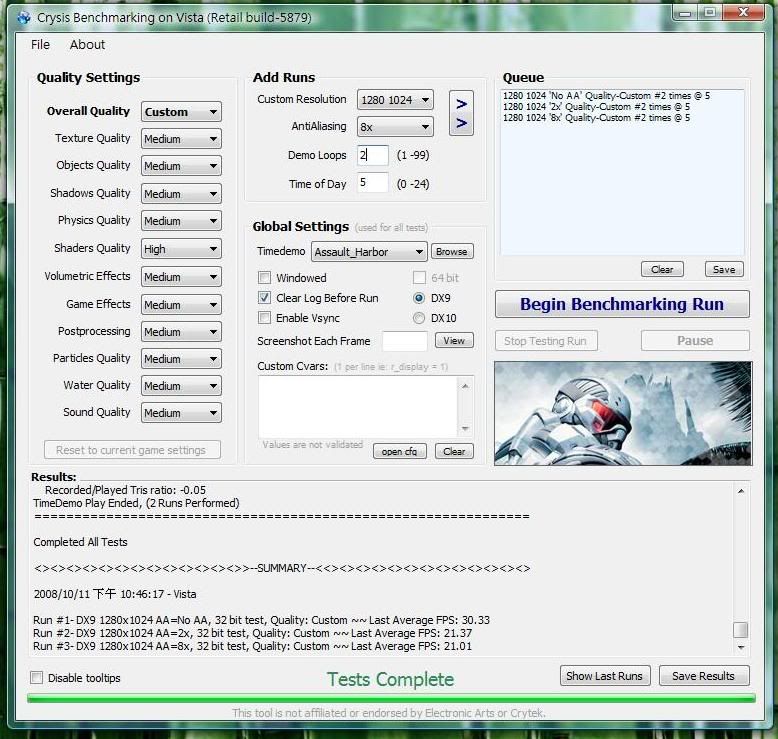The image size is (778, 739).
Task: Clear the Custom Cvars box
Action: coord(454,451)
